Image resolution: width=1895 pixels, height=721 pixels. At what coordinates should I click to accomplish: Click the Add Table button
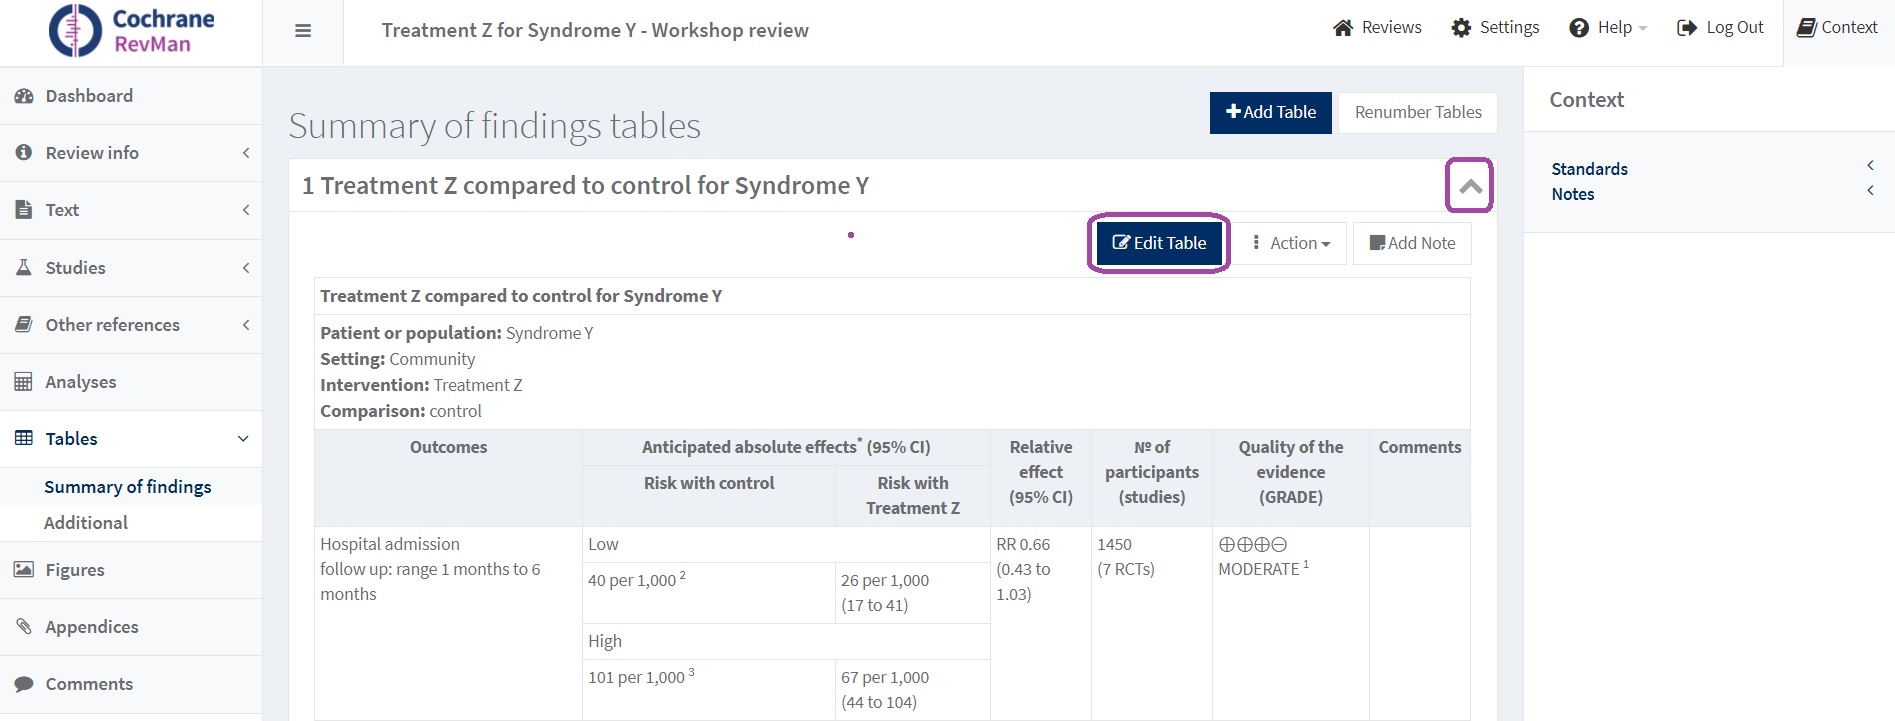coord(1270,112)
